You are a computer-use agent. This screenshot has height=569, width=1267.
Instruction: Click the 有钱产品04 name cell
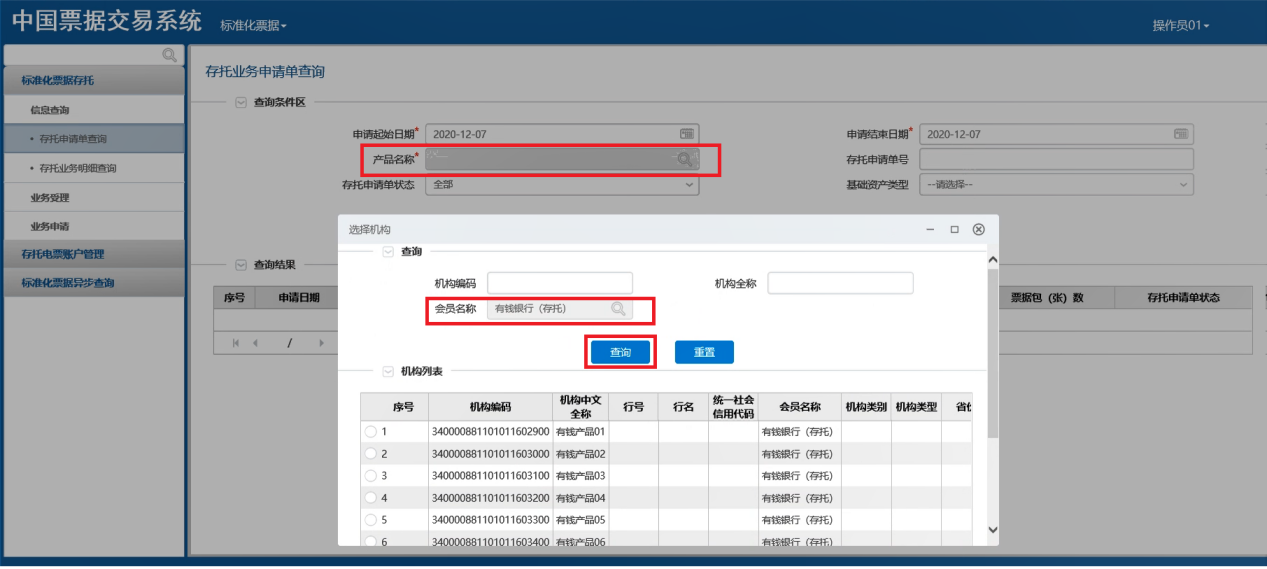click(580, 498)
